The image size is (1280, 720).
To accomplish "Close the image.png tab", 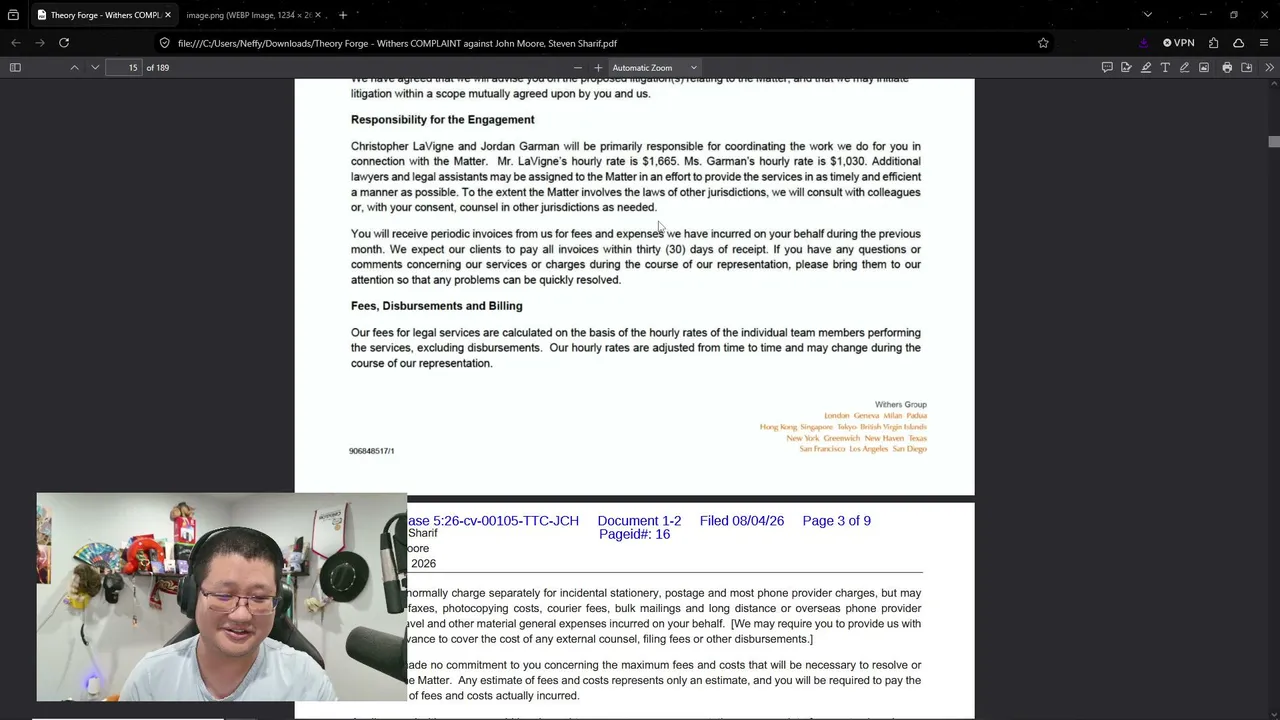I will (x=318, y=15).
